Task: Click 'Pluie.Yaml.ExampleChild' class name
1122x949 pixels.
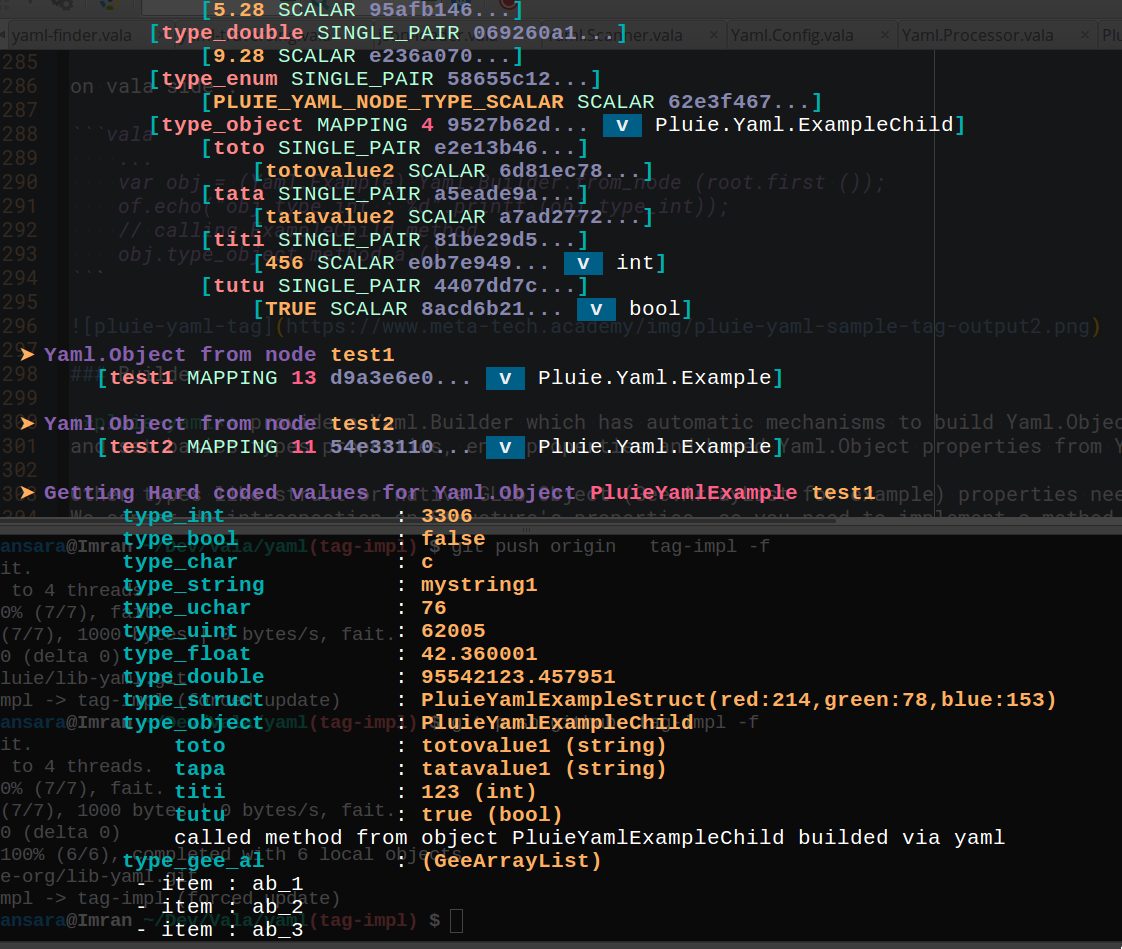Action: 804,125
